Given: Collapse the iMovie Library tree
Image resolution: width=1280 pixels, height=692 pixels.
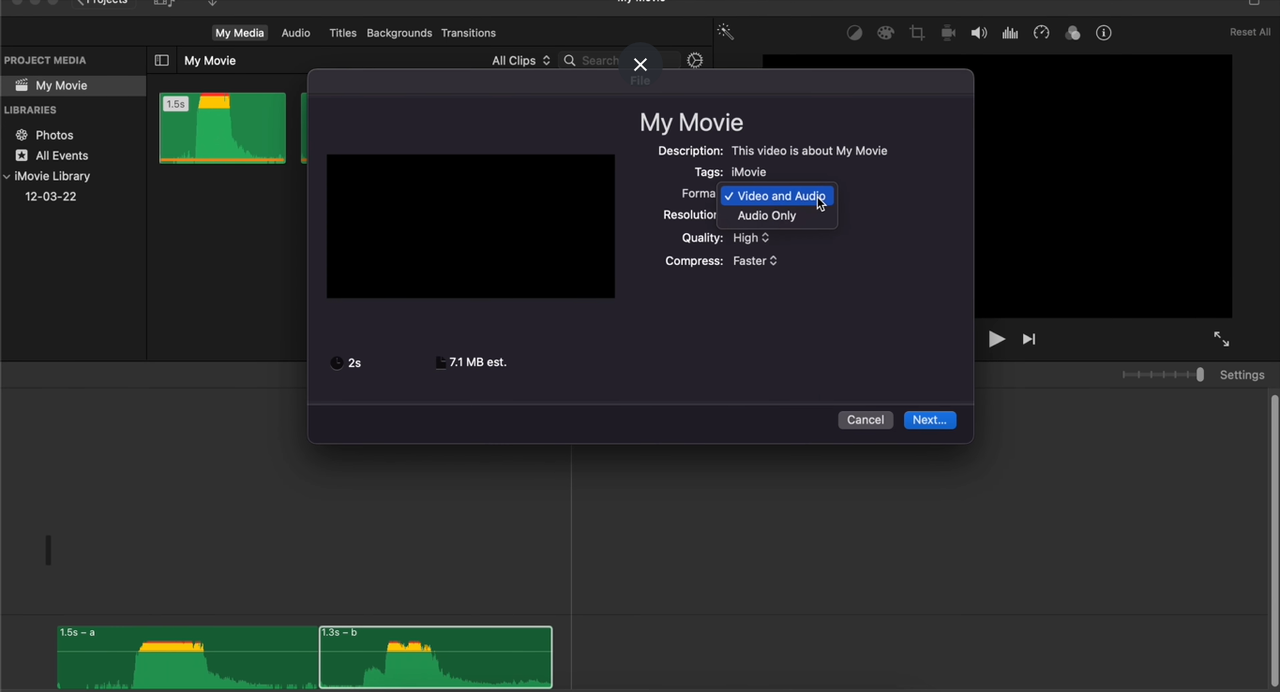Looking at the screenshot, I should click(7, 176).
